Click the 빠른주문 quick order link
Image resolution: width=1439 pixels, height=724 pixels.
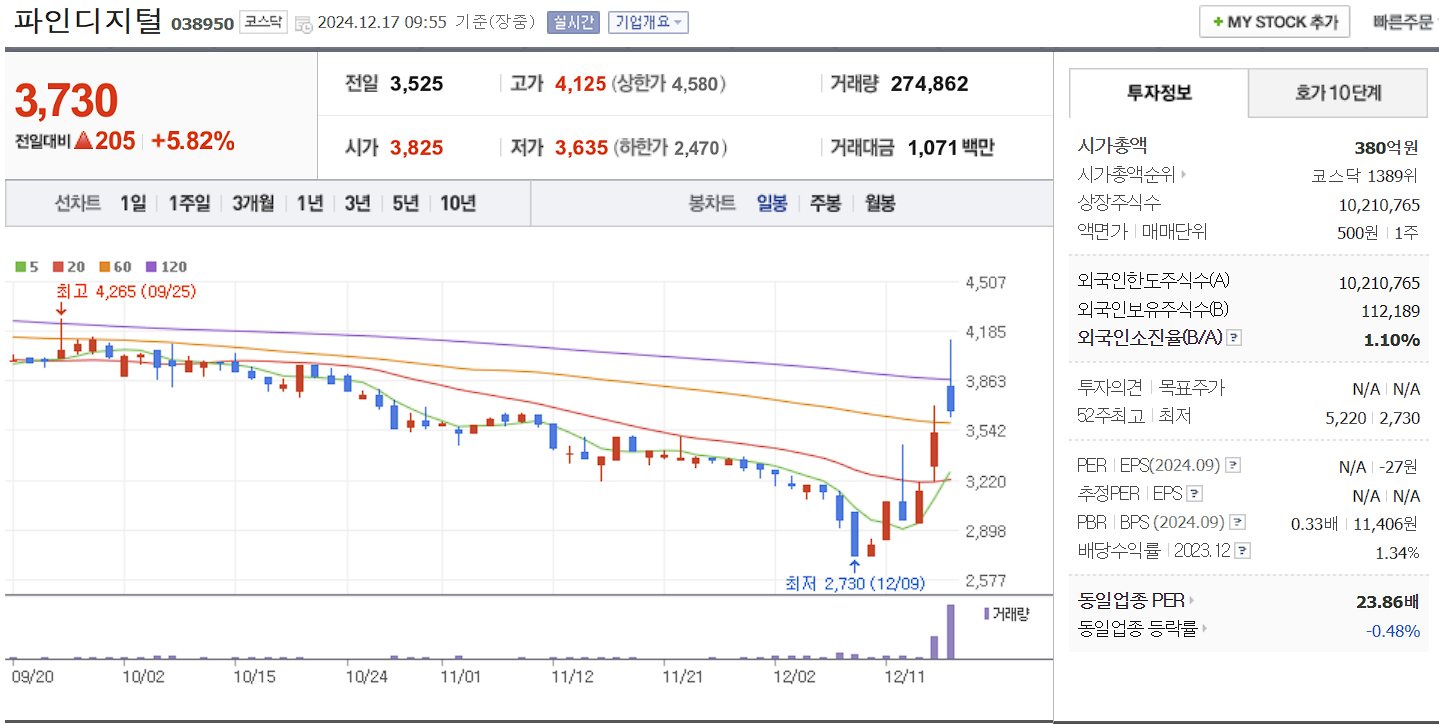pyautogui.click(x=1405, y=21)
